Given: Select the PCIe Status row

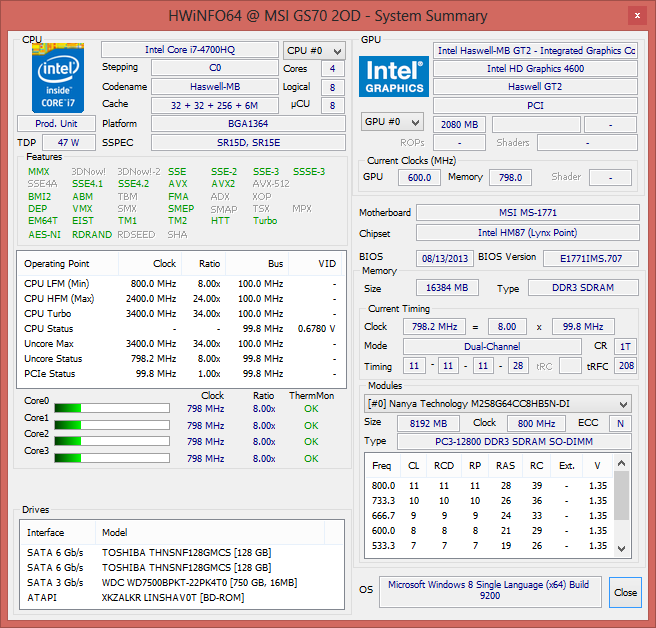Looking at the screenshot, I should [181, 374].
